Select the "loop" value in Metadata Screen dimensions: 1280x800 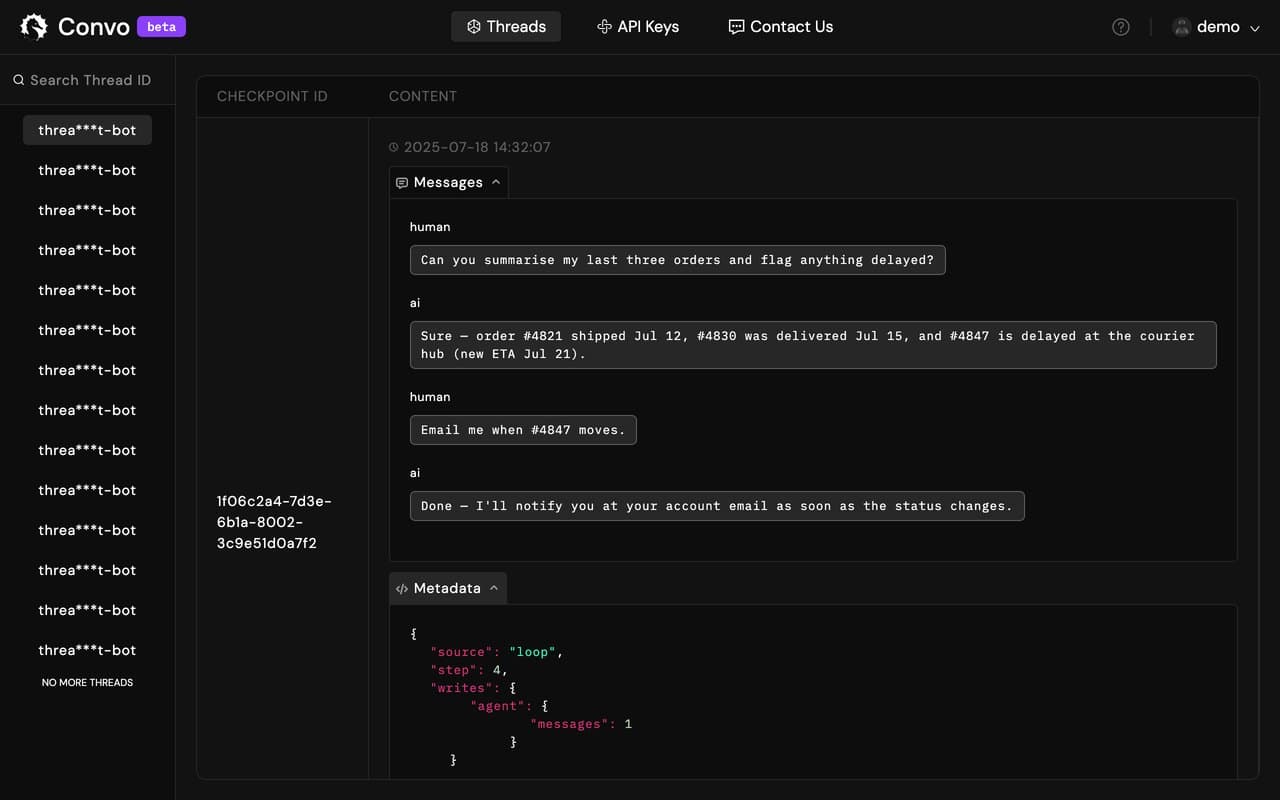pyautogui.click(x=533, y=652)
